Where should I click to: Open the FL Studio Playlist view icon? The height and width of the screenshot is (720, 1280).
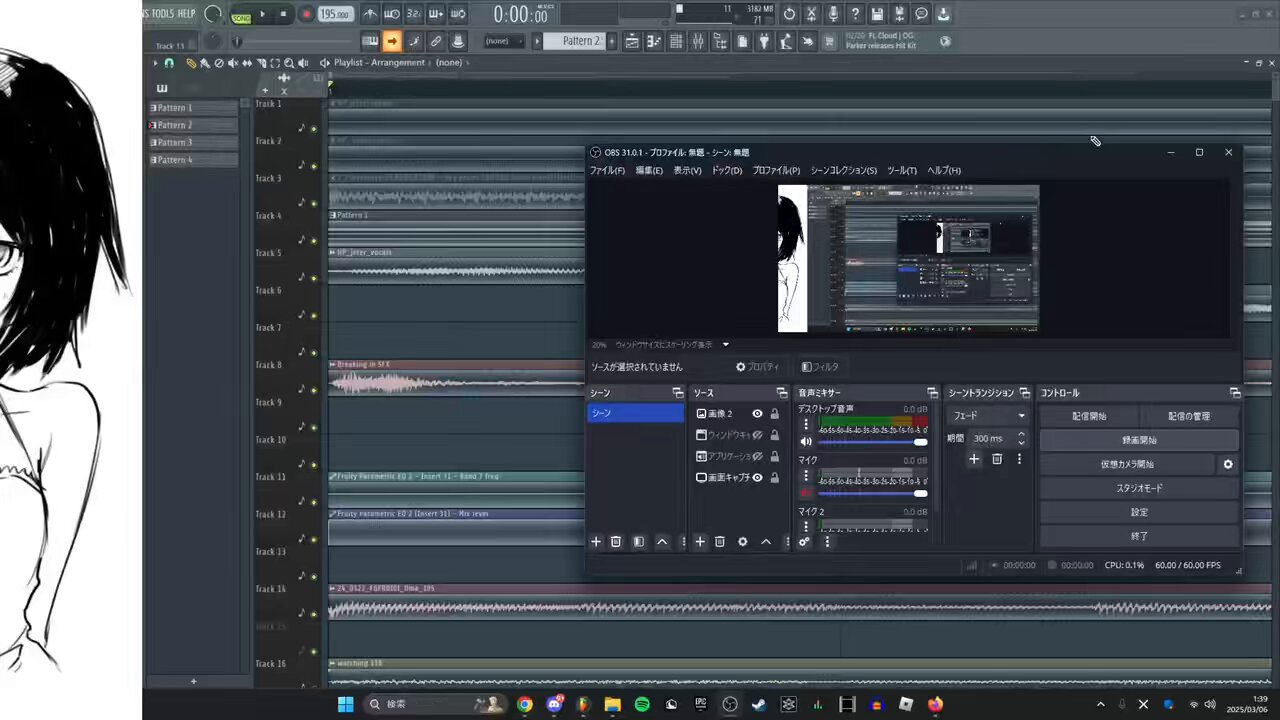pyautogui.click(x=633, y=41)
